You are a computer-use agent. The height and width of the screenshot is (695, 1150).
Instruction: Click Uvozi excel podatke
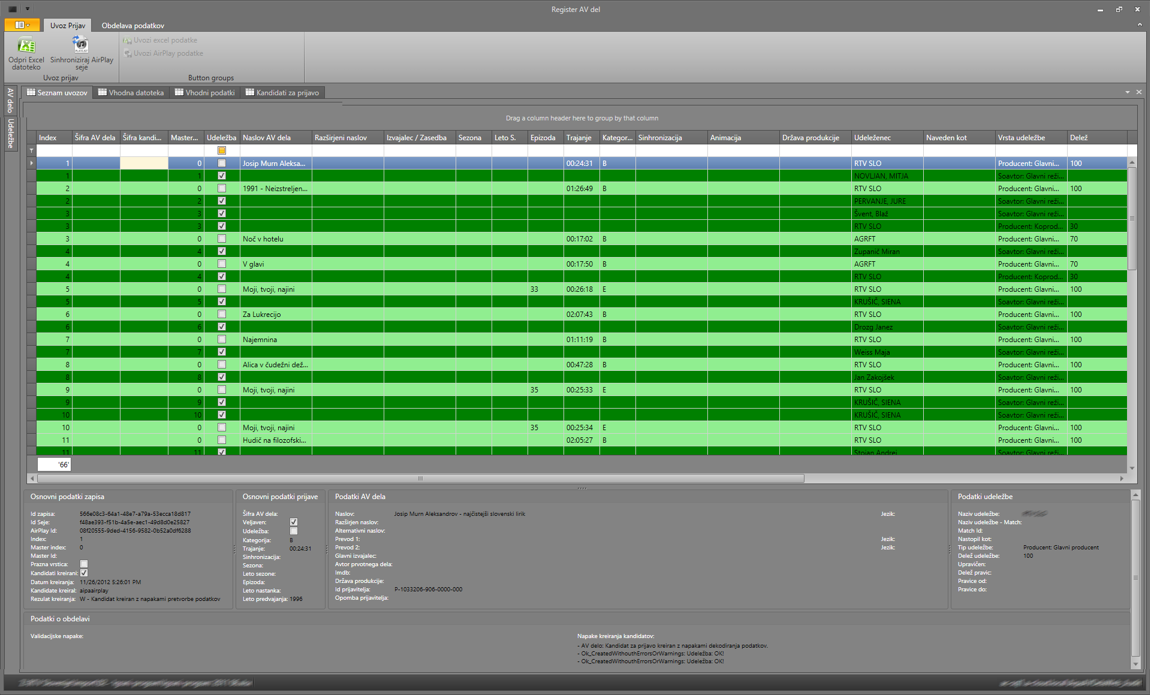tap(160, 40)
